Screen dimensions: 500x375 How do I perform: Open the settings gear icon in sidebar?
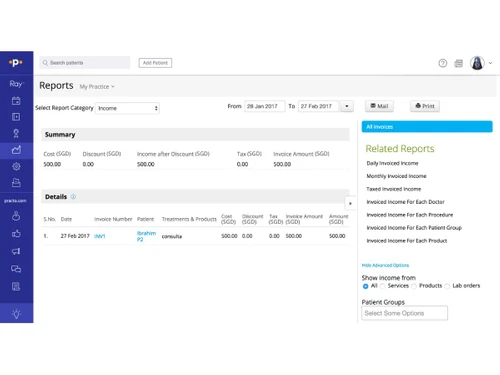pos(16,166)
